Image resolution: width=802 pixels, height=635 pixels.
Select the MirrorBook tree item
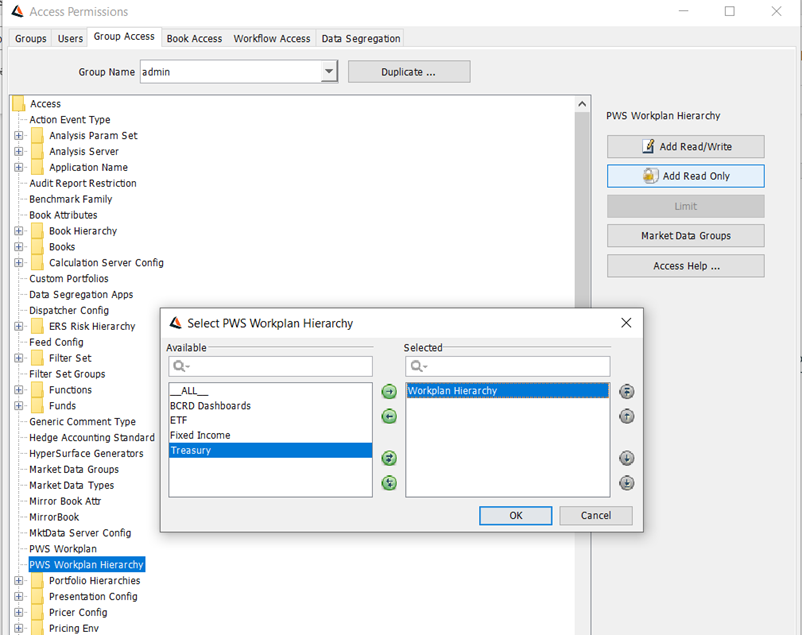tap(54, 517)
